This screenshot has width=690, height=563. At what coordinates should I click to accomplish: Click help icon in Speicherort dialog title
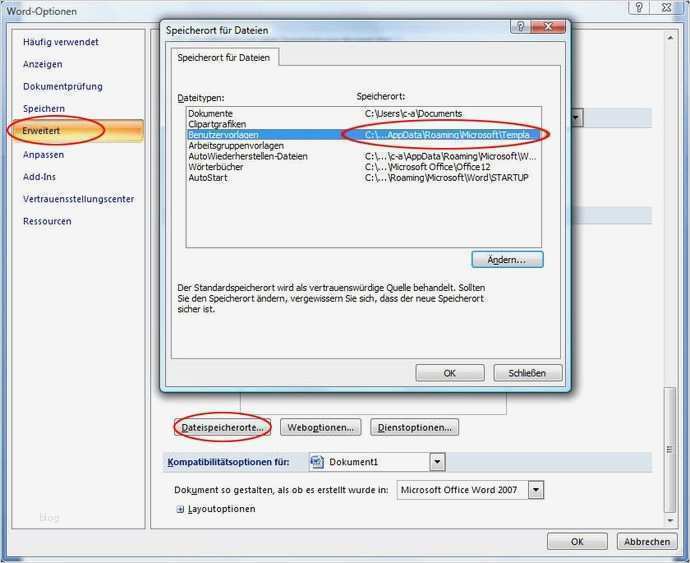click(520, 27)
